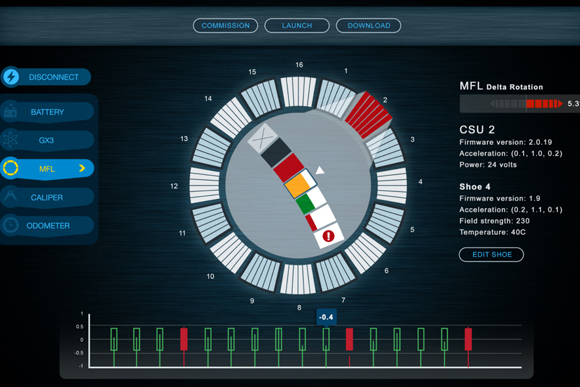Click the Commission button
Image resolution: width=580 pixels, height=387 pixels.
click(225, 26)
